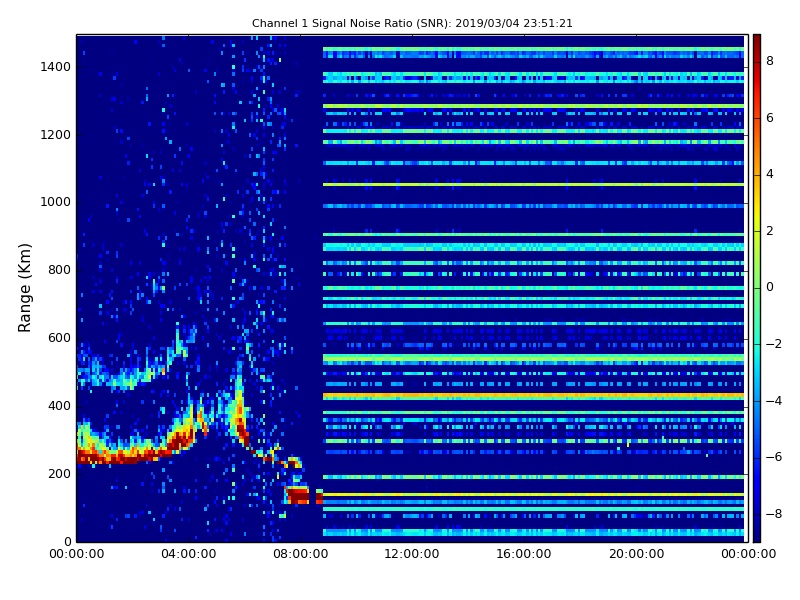800x600 pixels.
Task: Click the 04:00:00 time axis label
Action: pos(189,554)
